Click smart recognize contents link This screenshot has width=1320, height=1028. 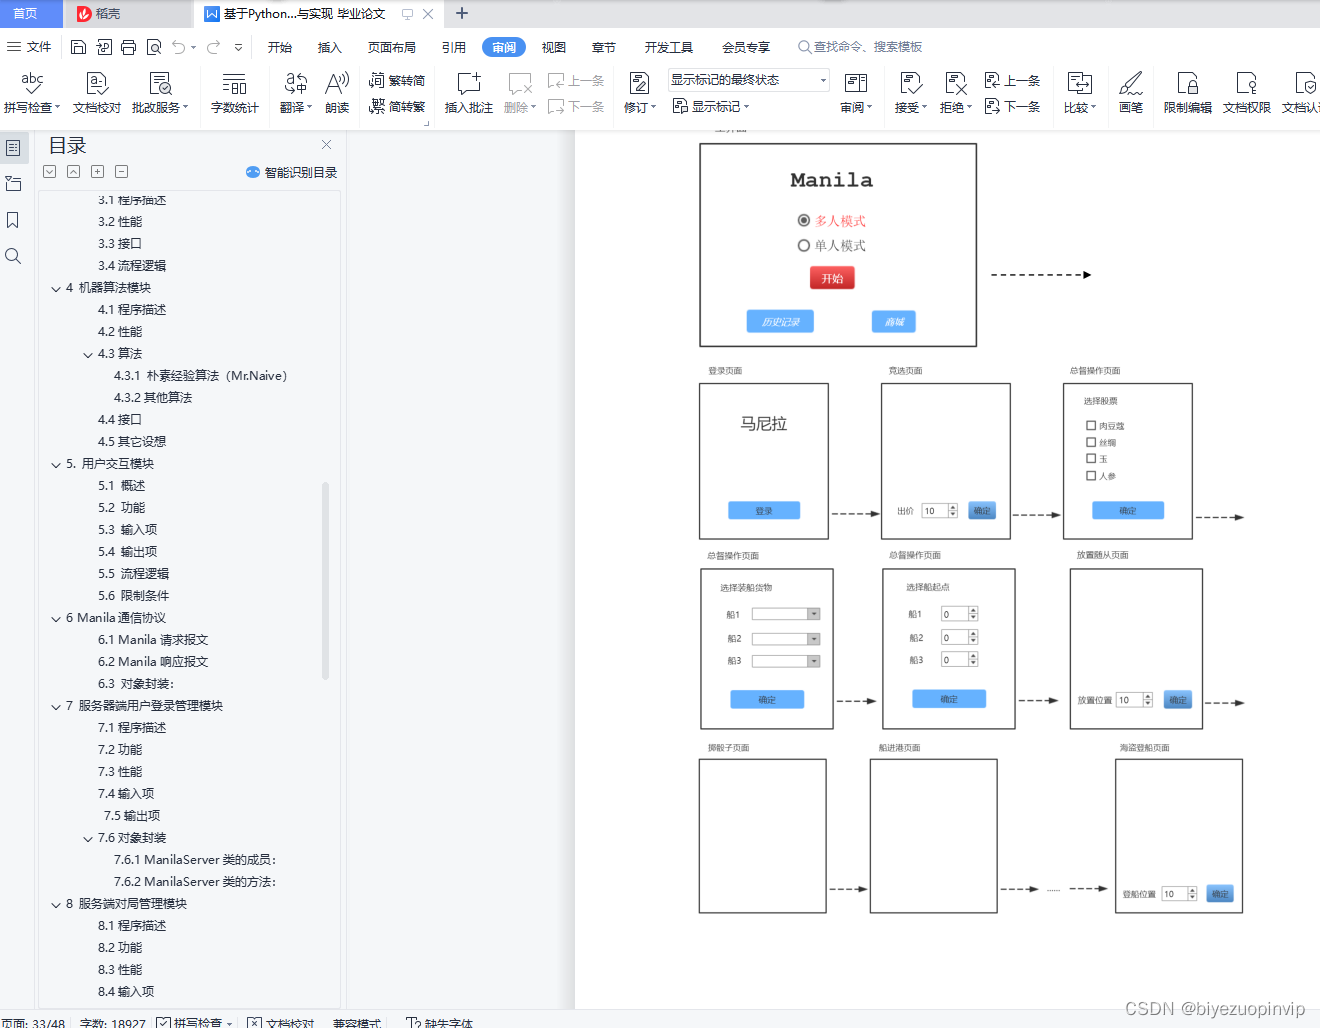click(x=292, y=172)
